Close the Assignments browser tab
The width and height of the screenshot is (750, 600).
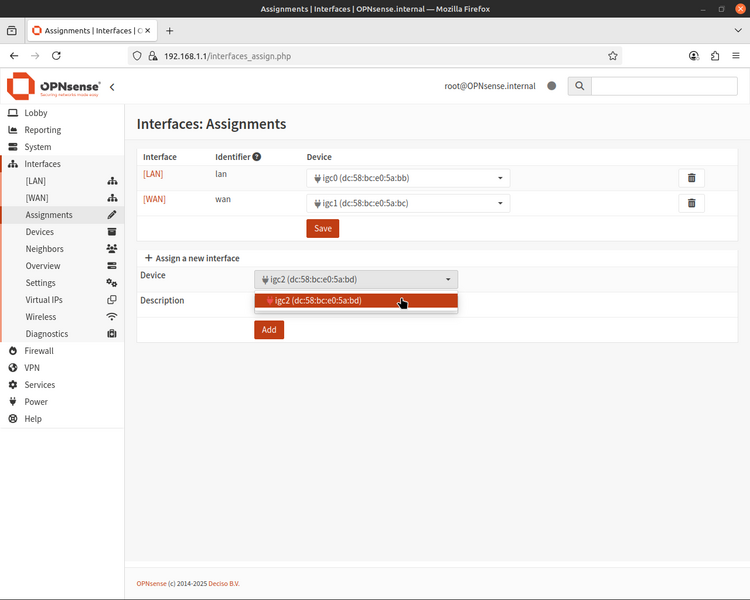pos(148,31)
